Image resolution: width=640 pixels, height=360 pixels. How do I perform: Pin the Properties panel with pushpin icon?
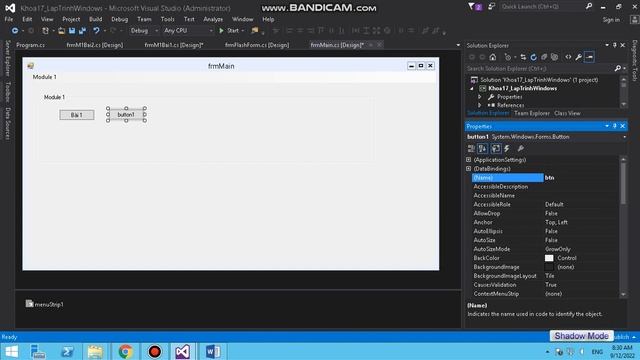[x=615, y=126]
